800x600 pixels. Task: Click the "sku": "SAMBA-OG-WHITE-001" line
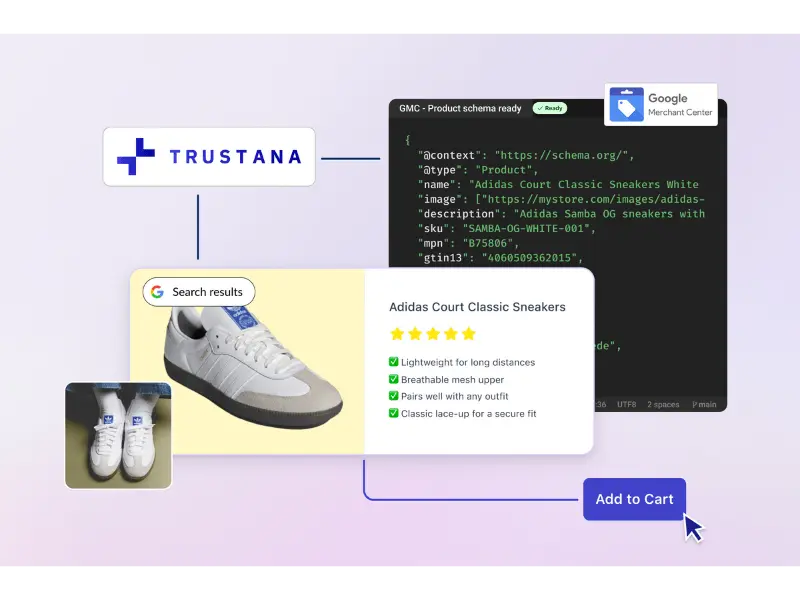click(x=507, y=229)
